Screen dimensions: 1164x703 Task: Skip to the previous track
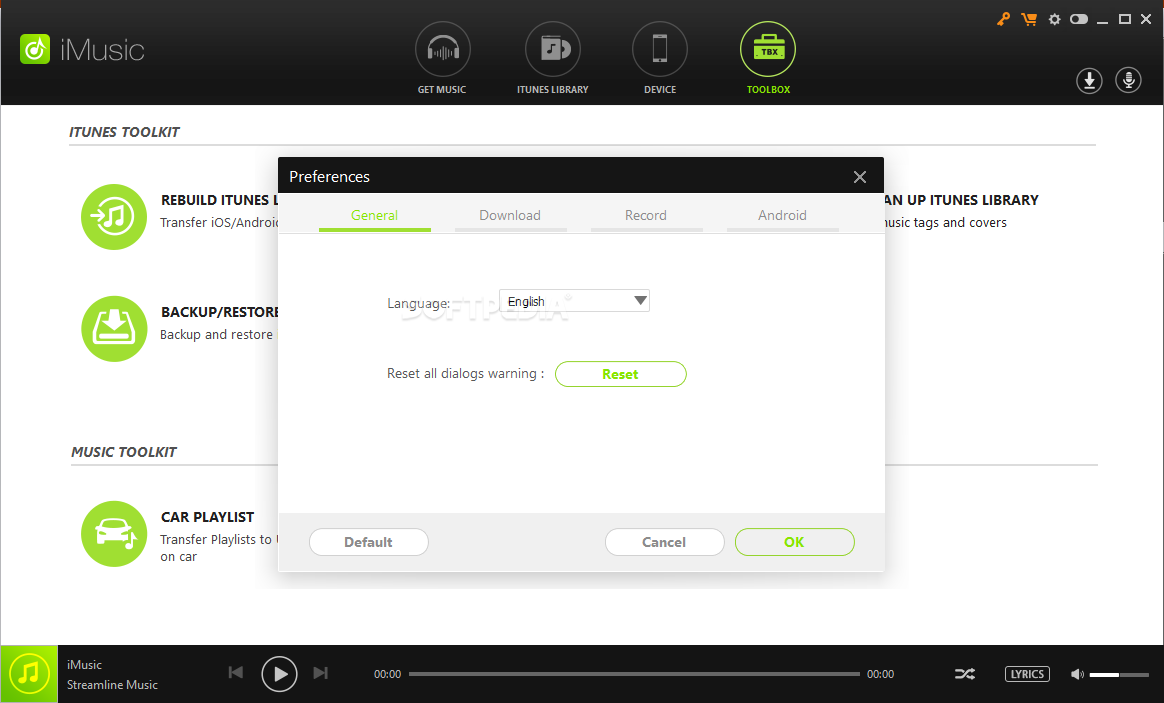[236, 673]
